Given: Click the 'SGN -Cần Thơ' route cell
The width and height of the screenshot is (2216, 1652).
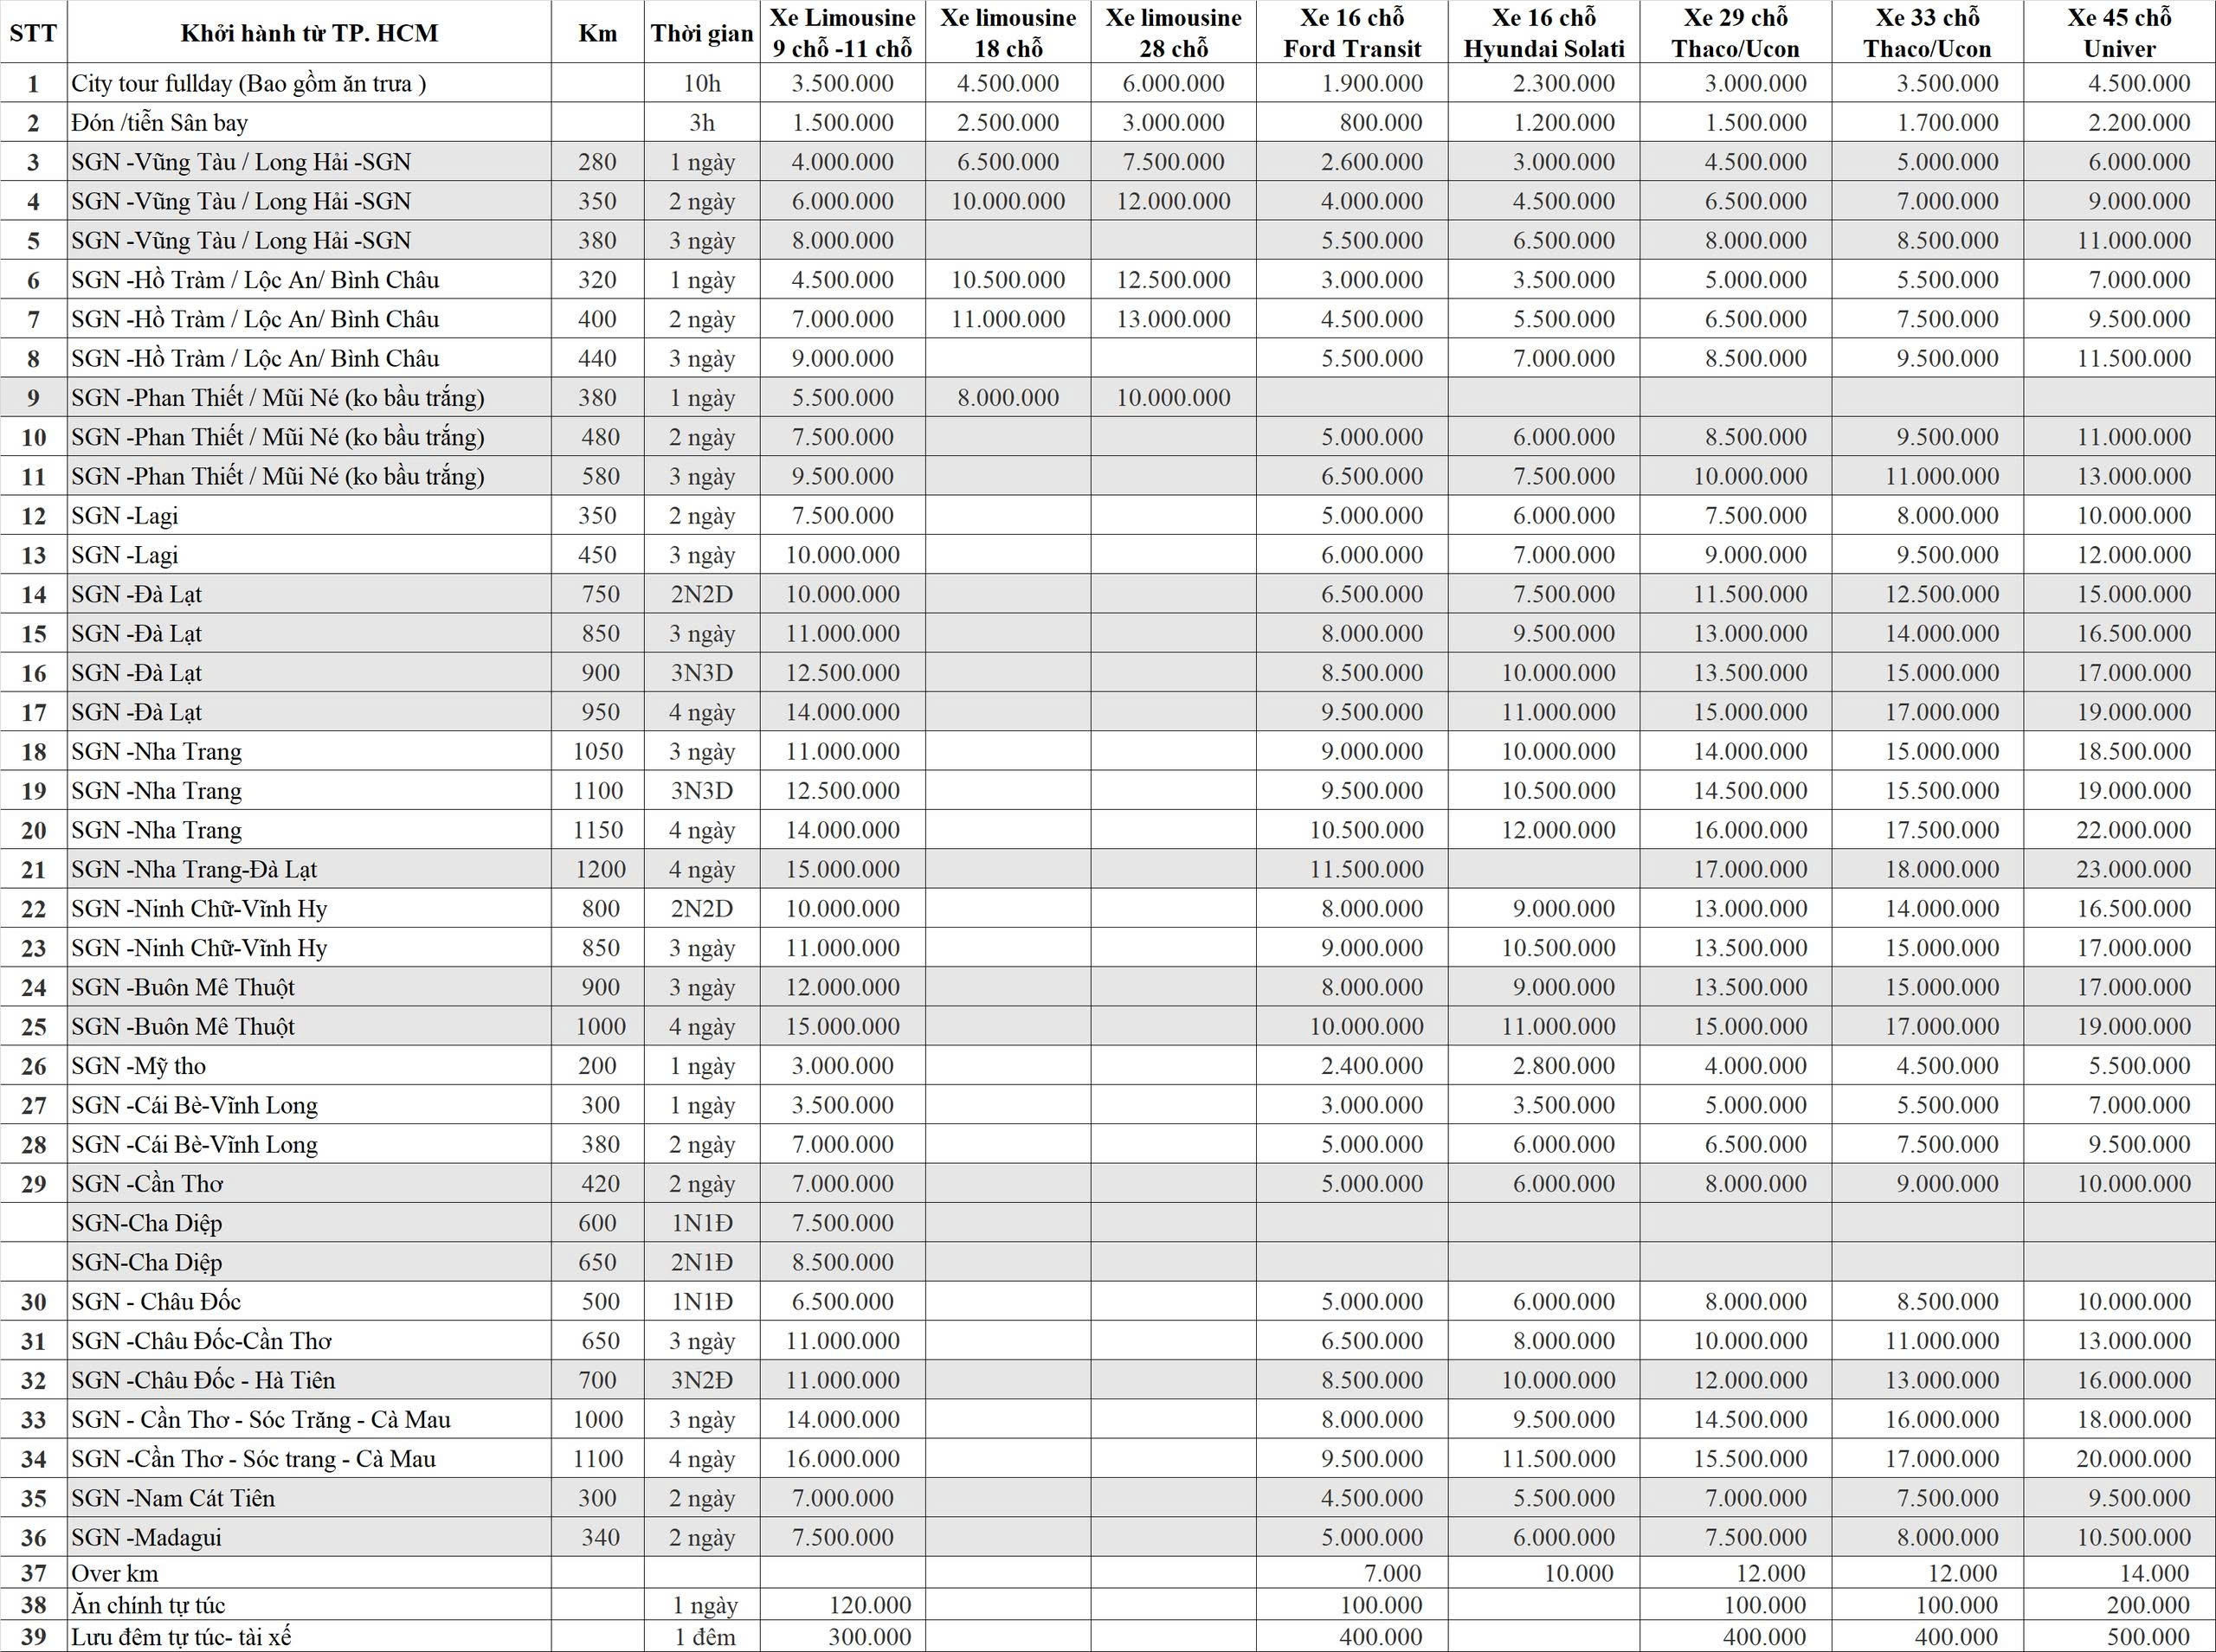Looking at the screenshot, I should click(147, 1184).
